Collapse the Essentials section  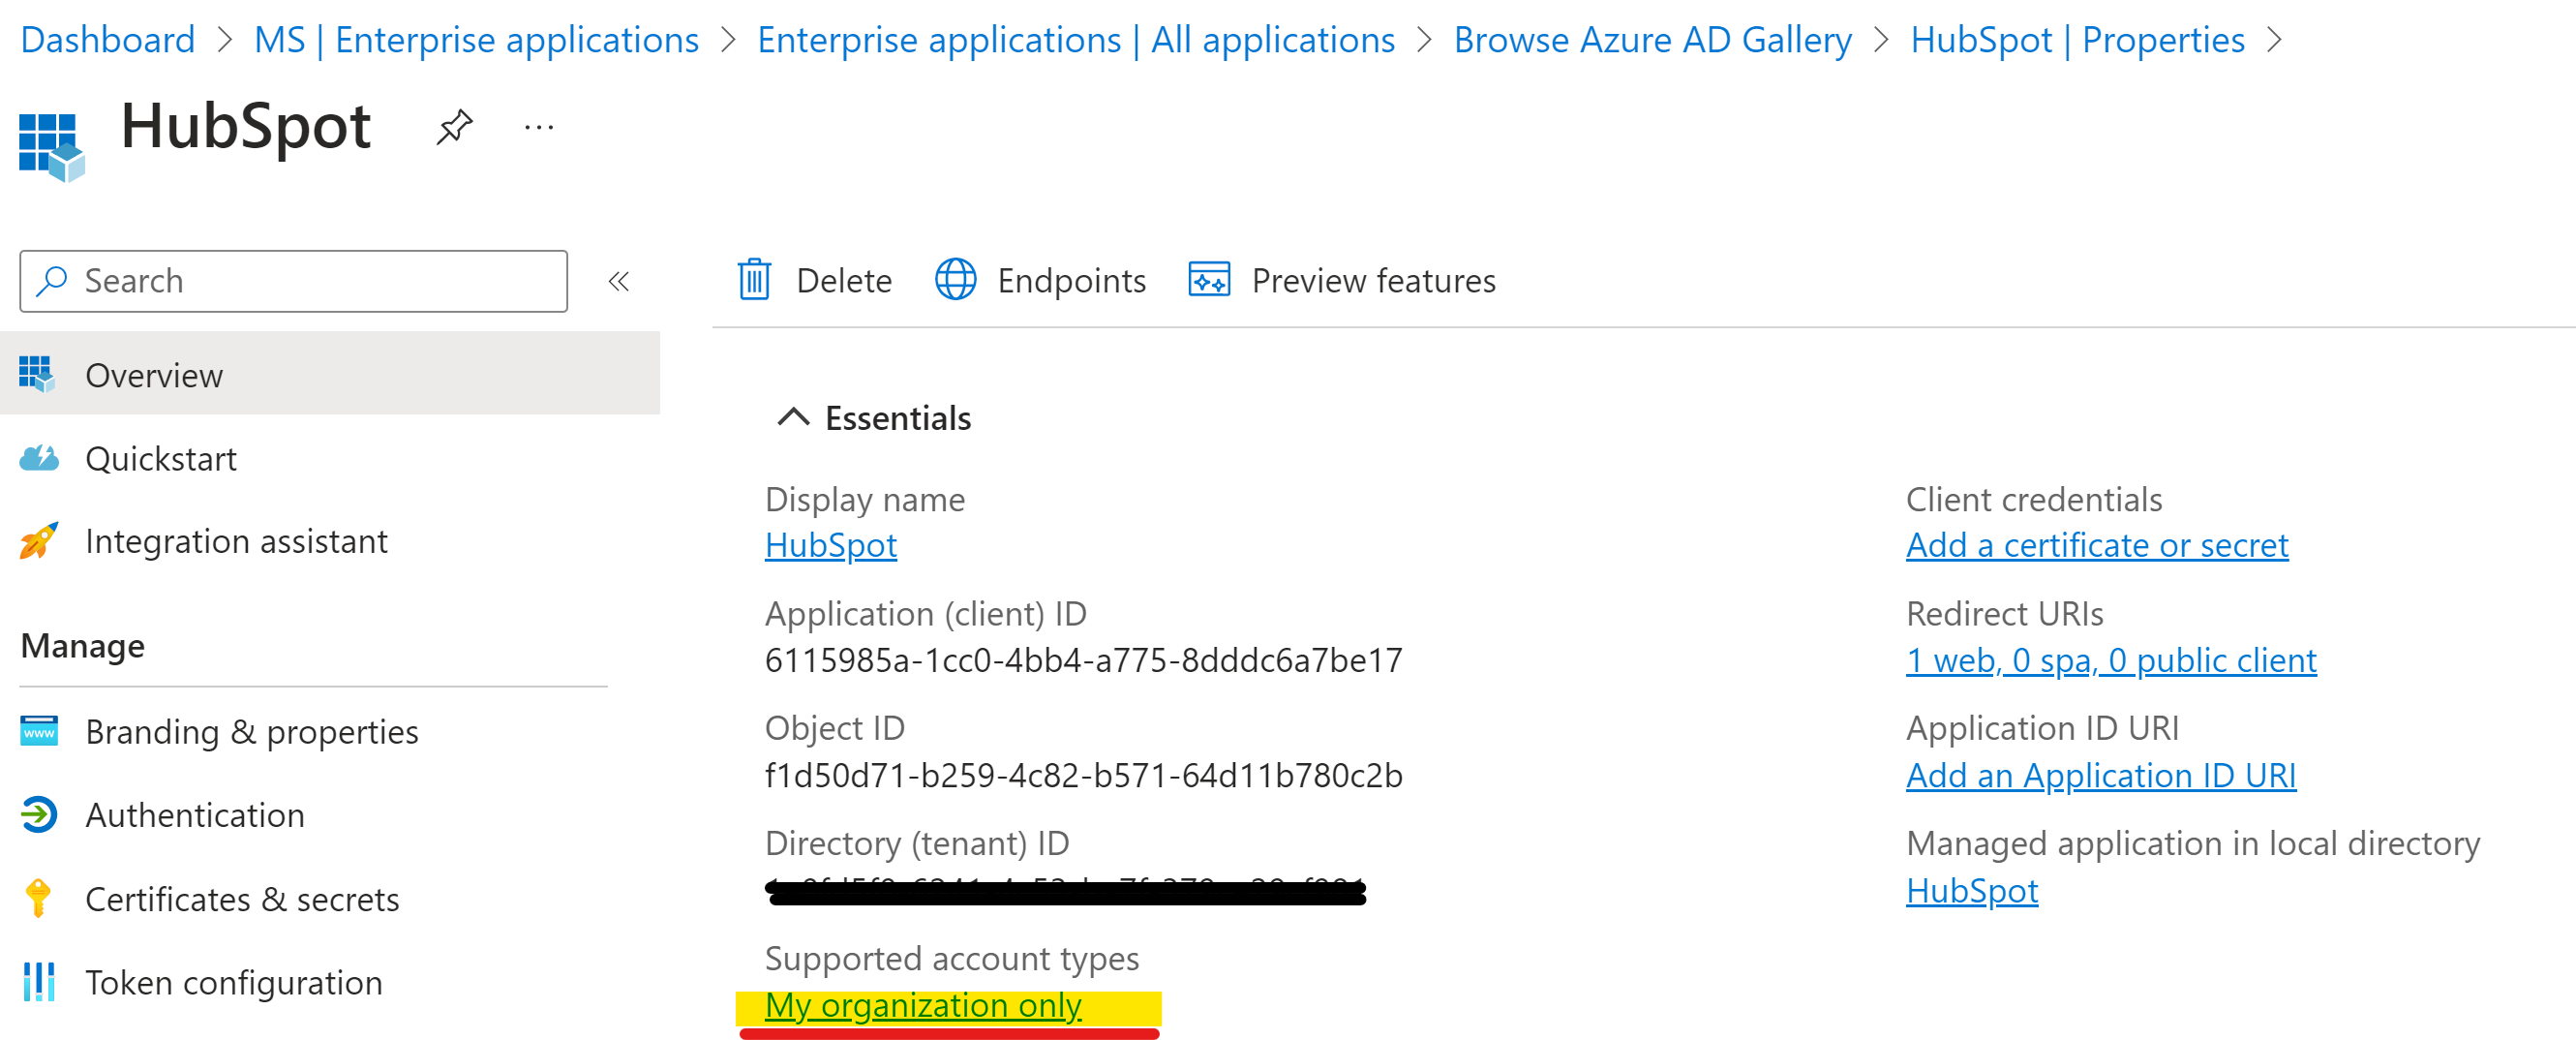tap(793, 417)
